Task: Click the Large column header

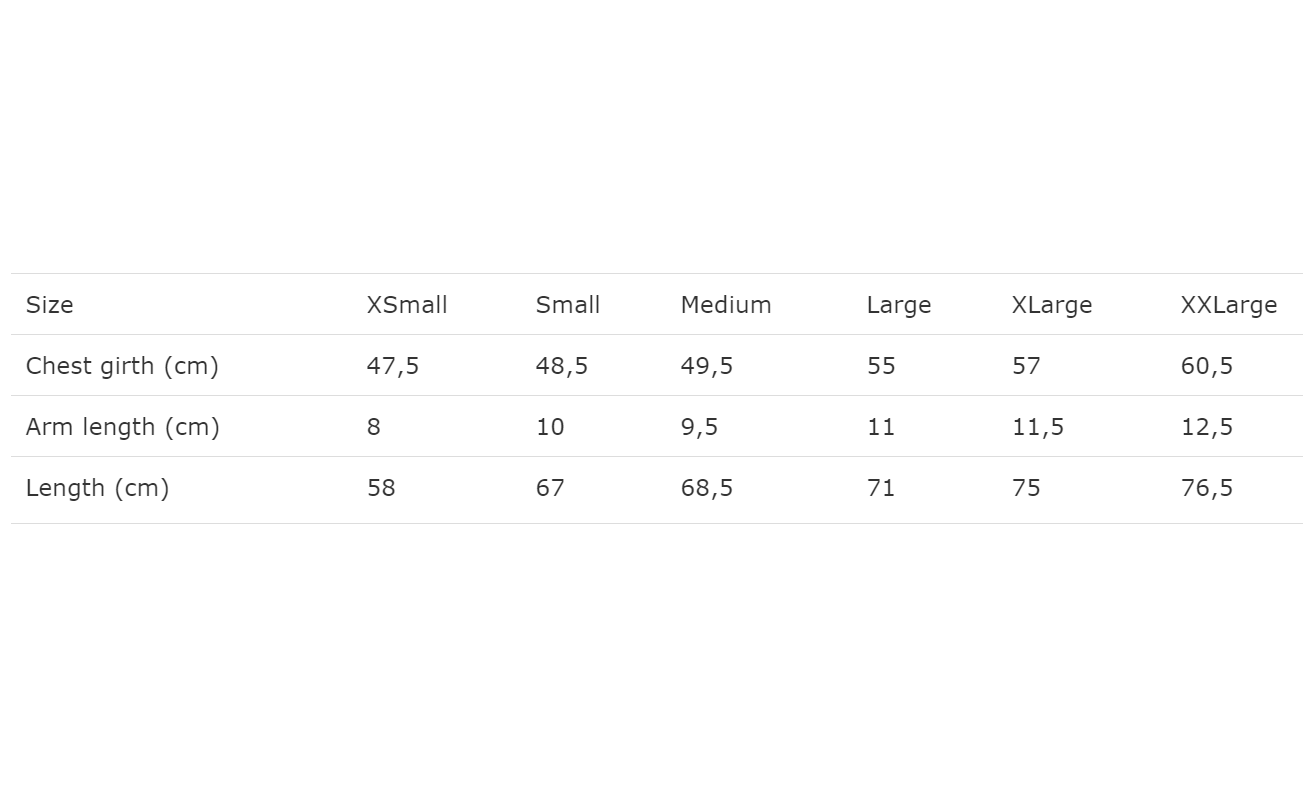Action: pos(898,305)
